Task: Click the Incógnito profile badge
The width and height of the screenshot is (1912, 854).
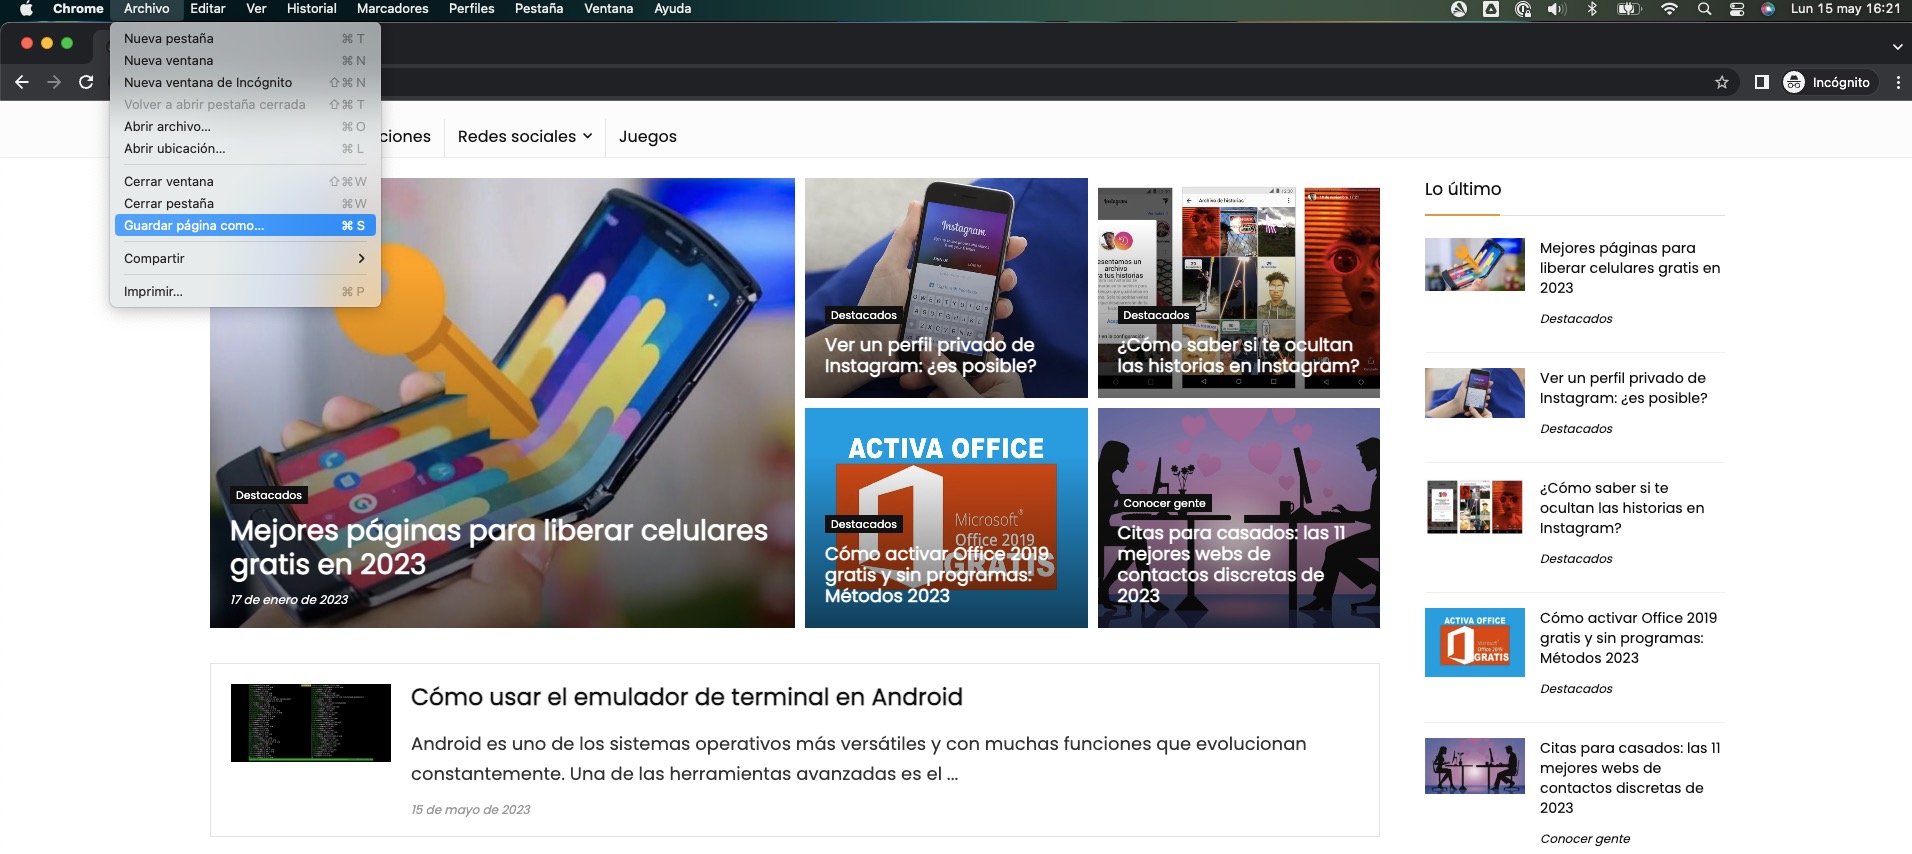Action: click(x=1828, y=82)
